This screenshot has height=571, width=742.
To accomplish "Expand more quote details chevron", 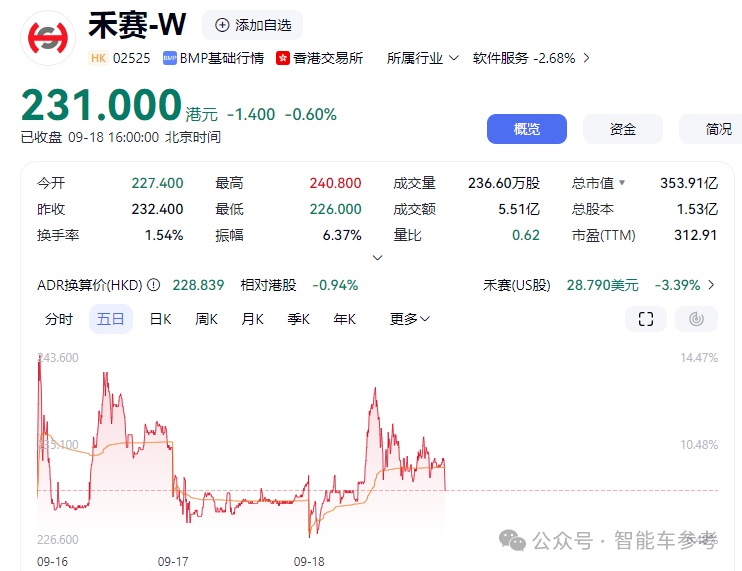I will [x=377, y=258].
